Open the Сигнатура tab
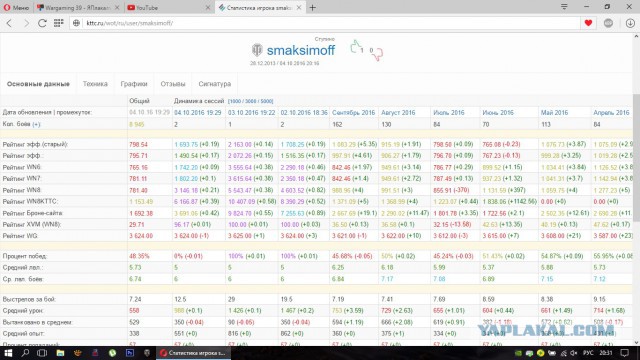Screen dimensions: 640x360 (215, 84)
